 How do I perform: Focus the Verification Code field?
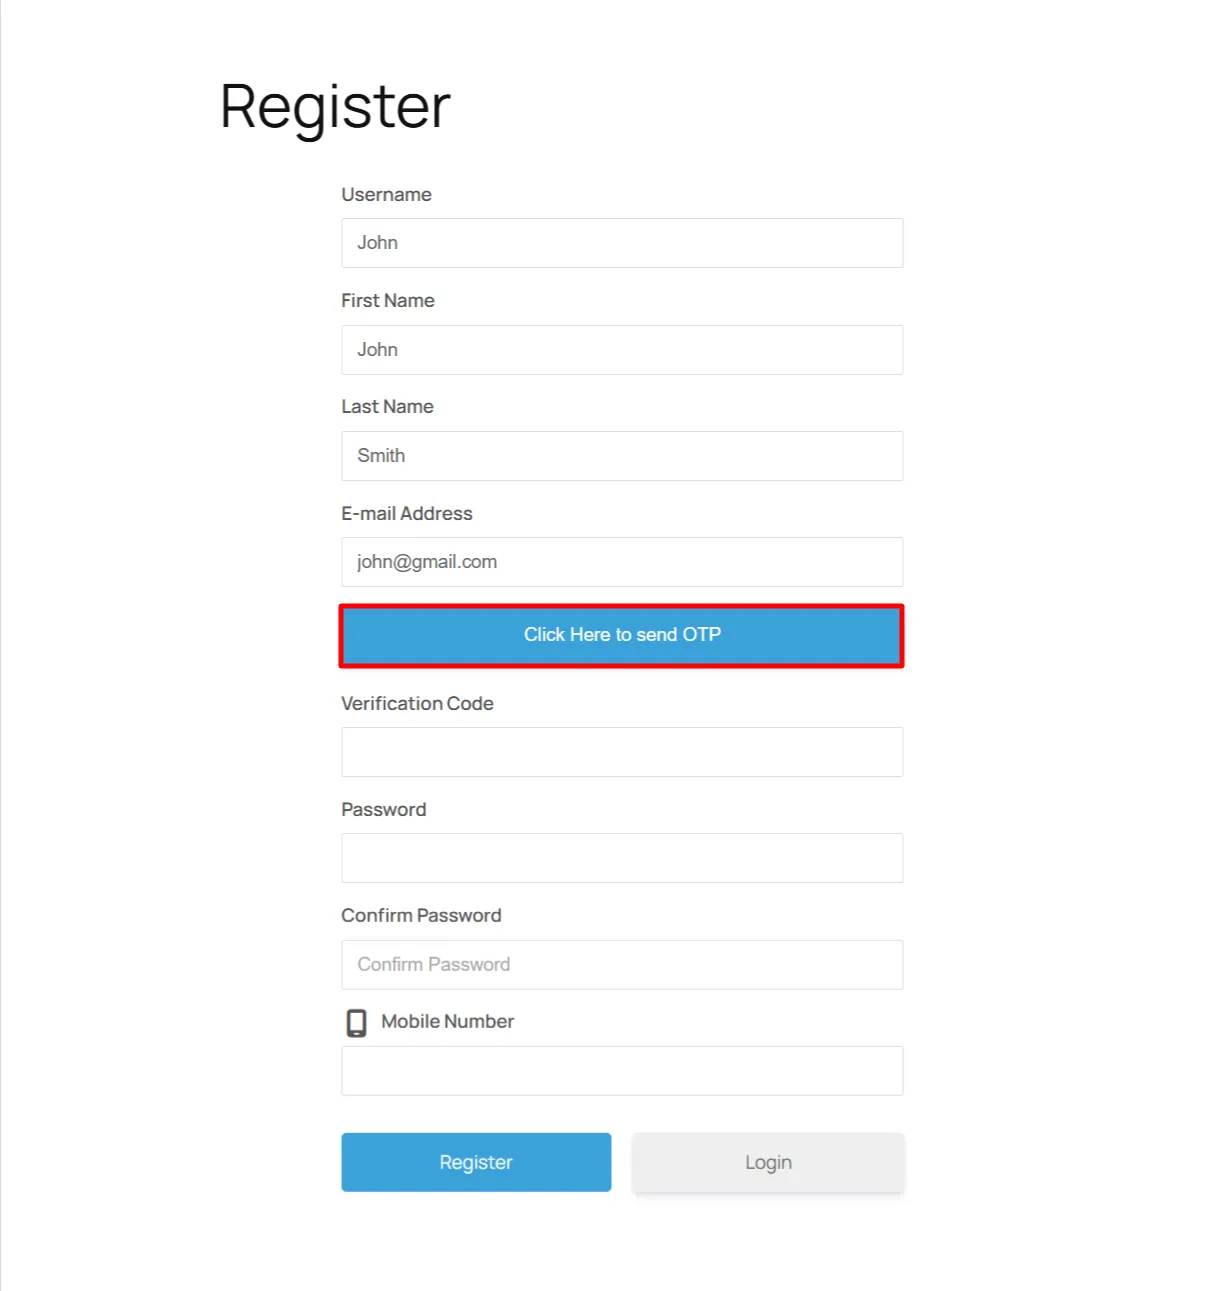(x=621, y=751)
